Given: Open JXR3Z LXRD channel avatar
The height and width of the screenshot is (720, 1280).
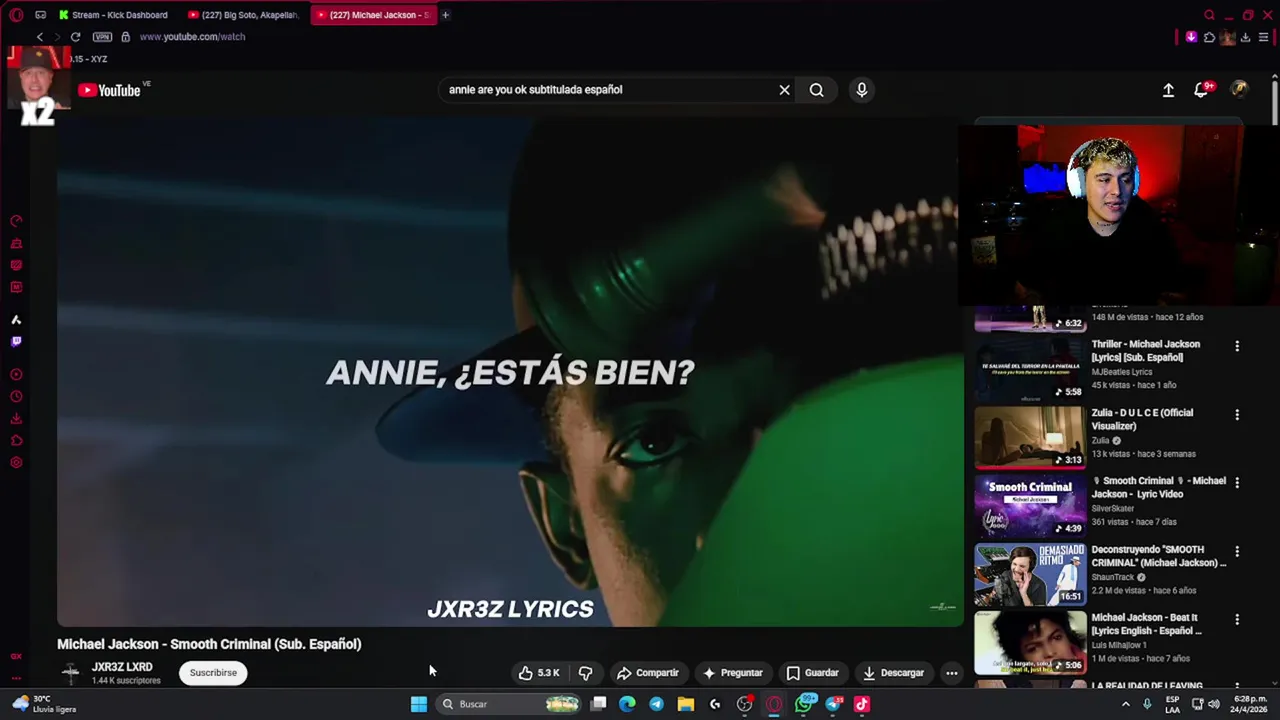Looking at the screenshot, I should coord(70,673).
